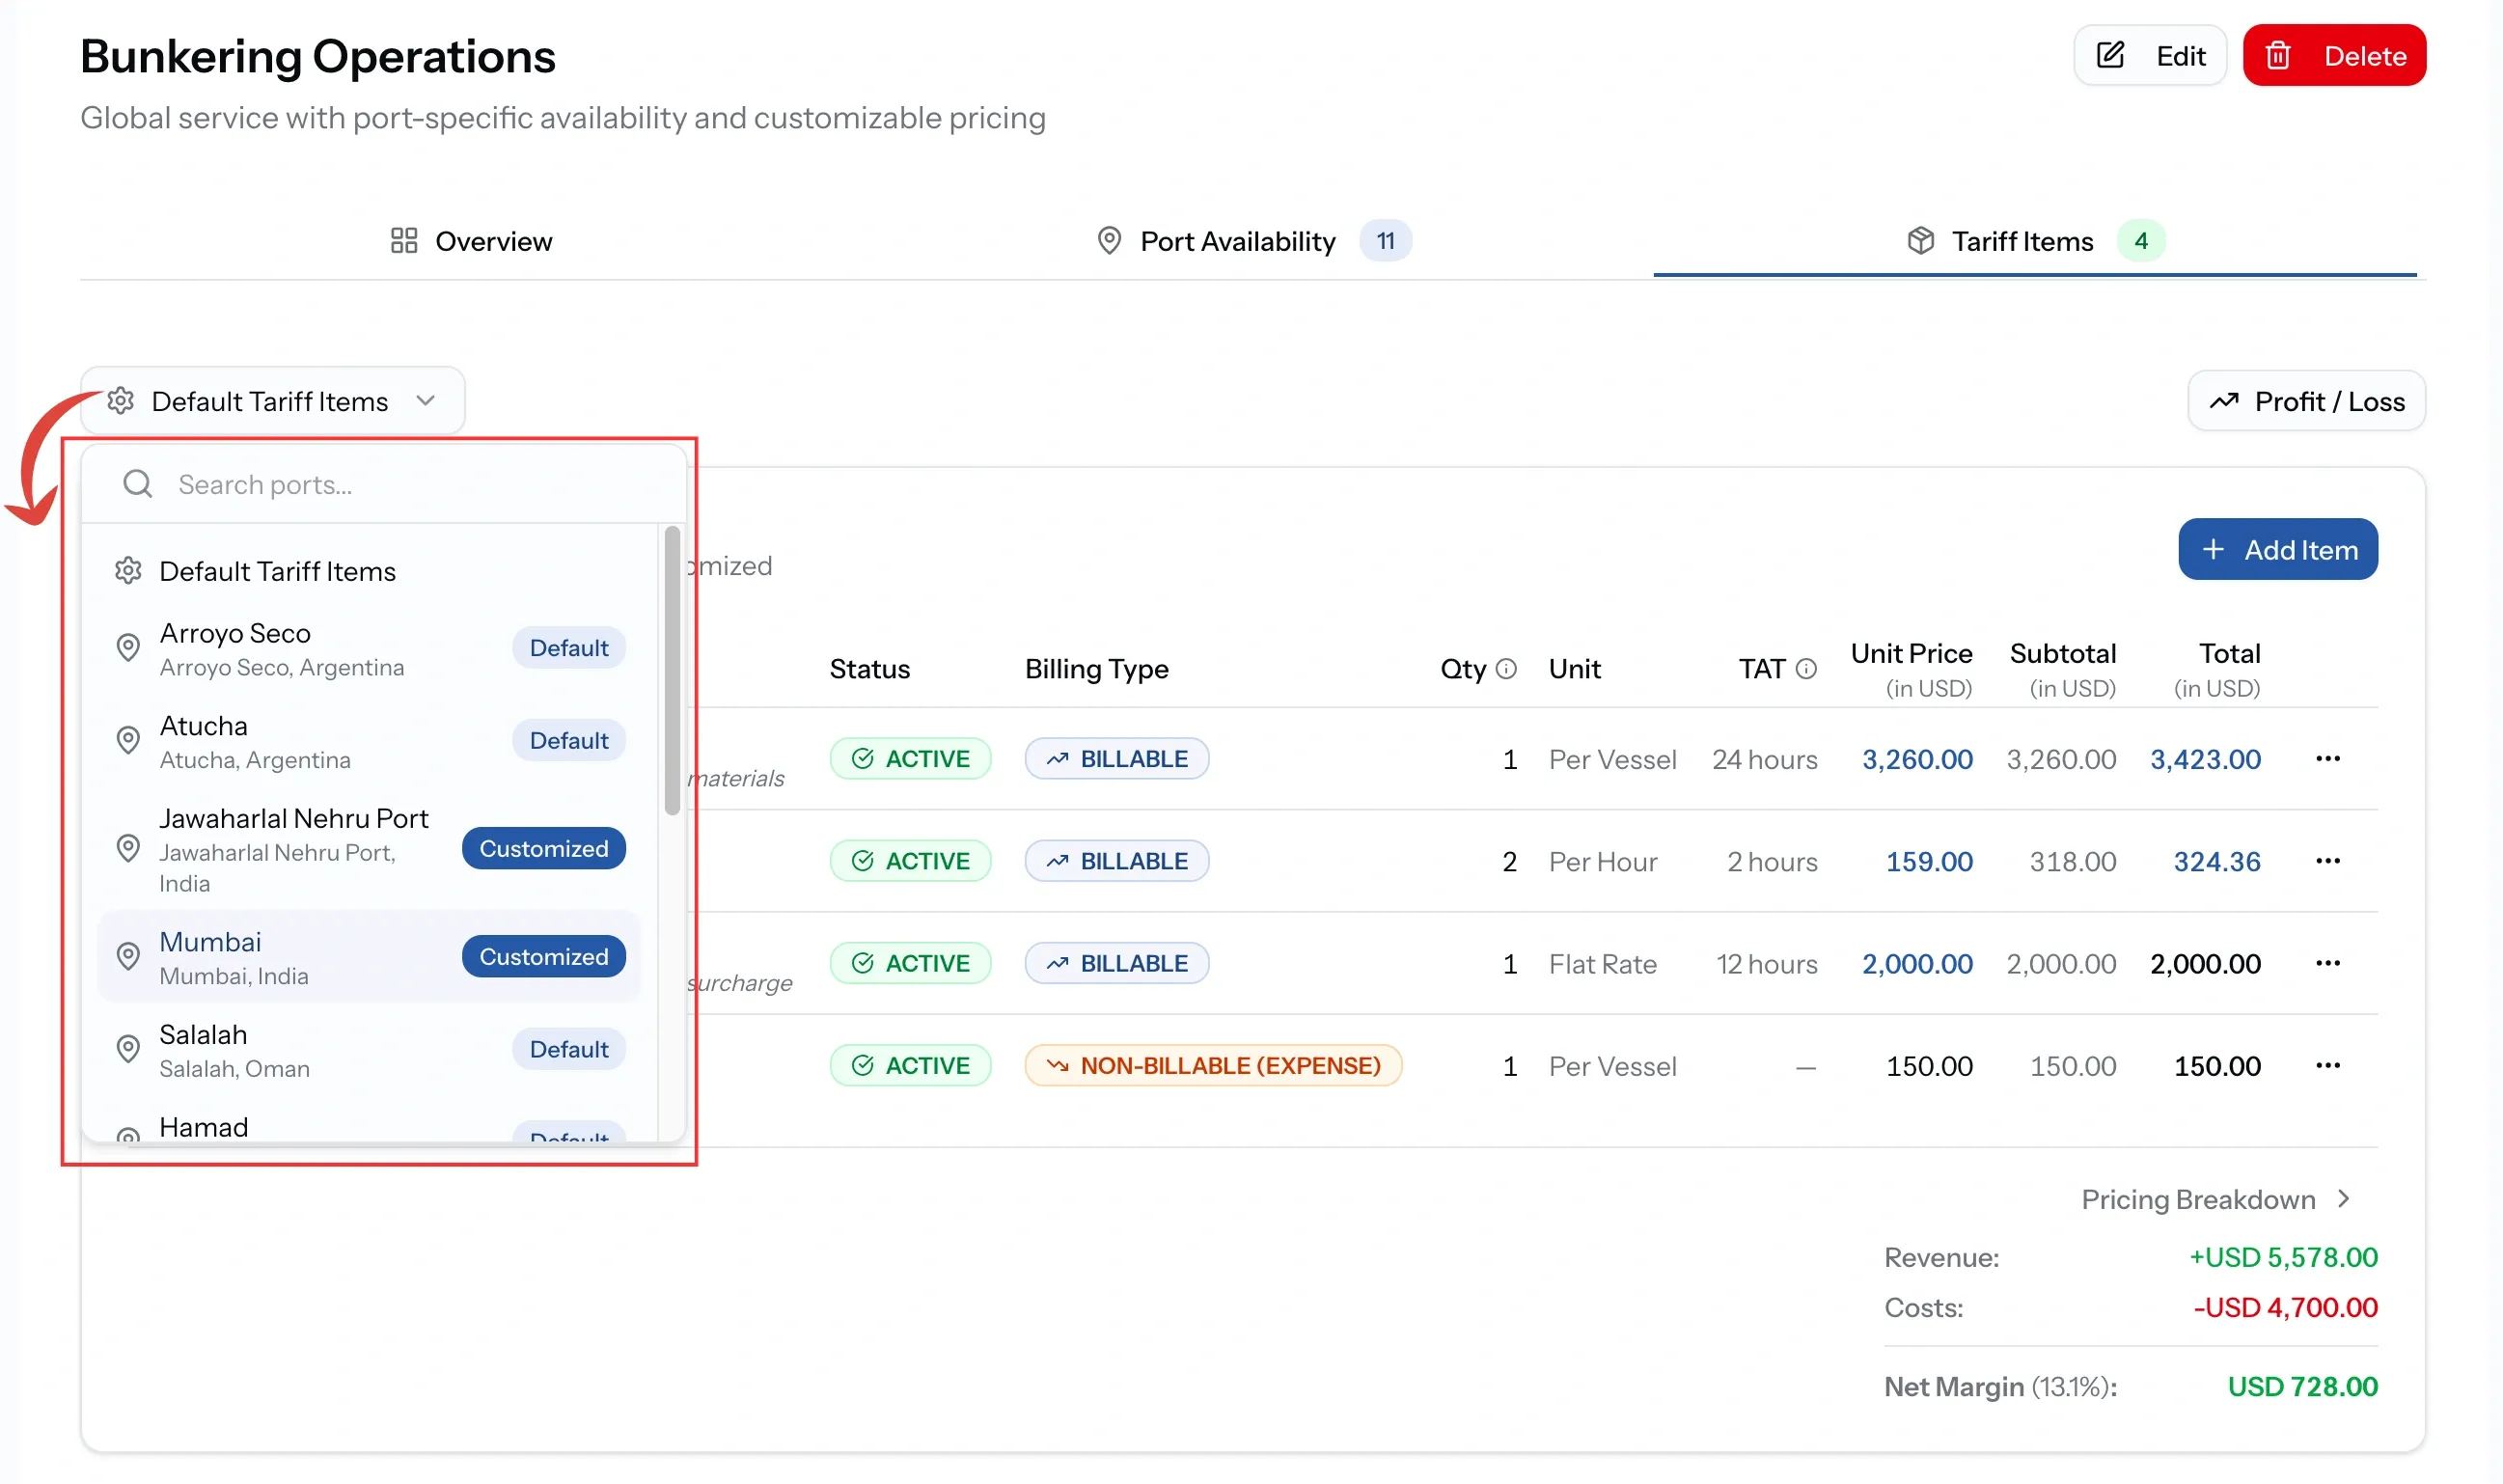Click the port list scrollbar
2503x1484 pixels.
(672, 670)
